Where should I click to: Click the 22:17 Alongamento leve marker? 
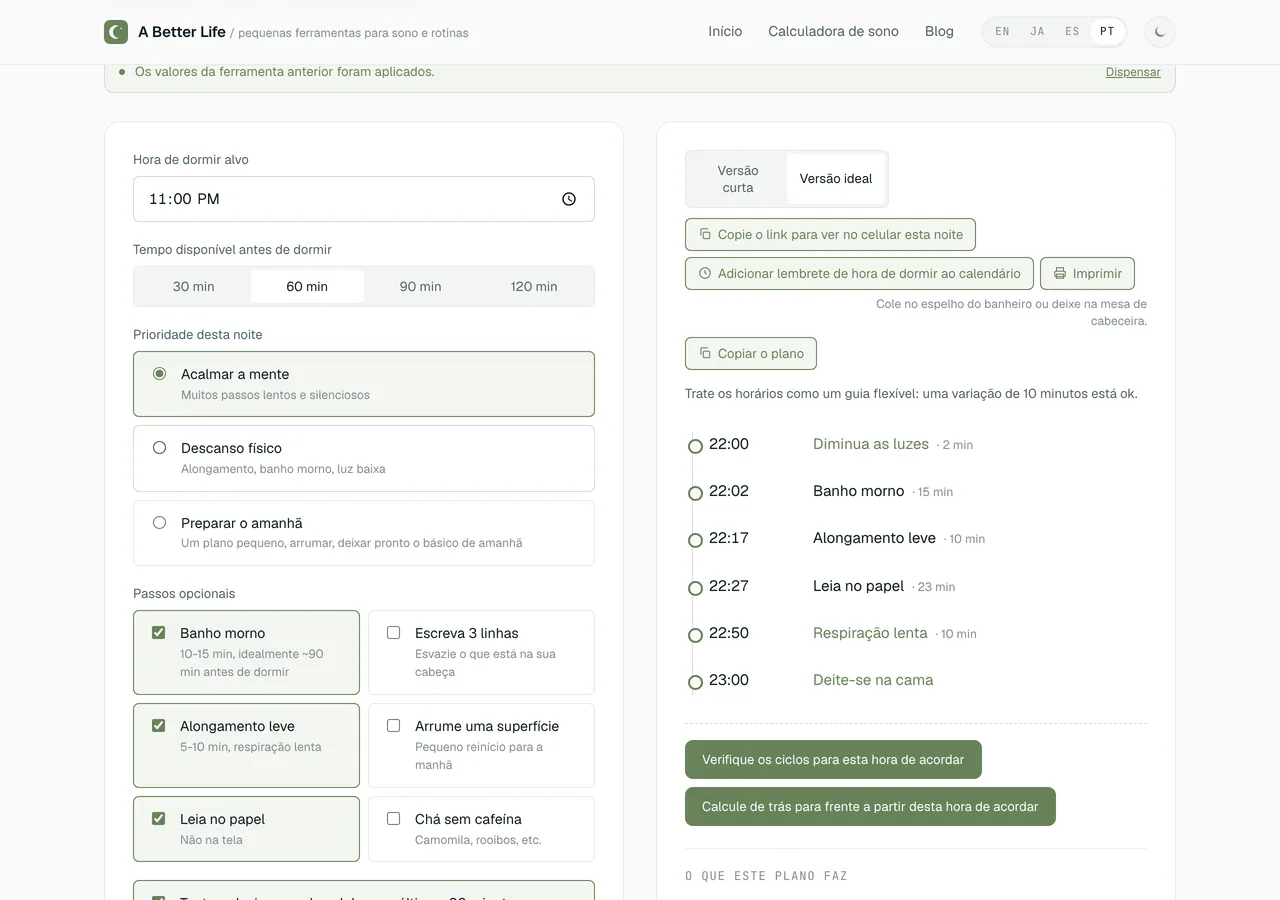pos(695,540)
